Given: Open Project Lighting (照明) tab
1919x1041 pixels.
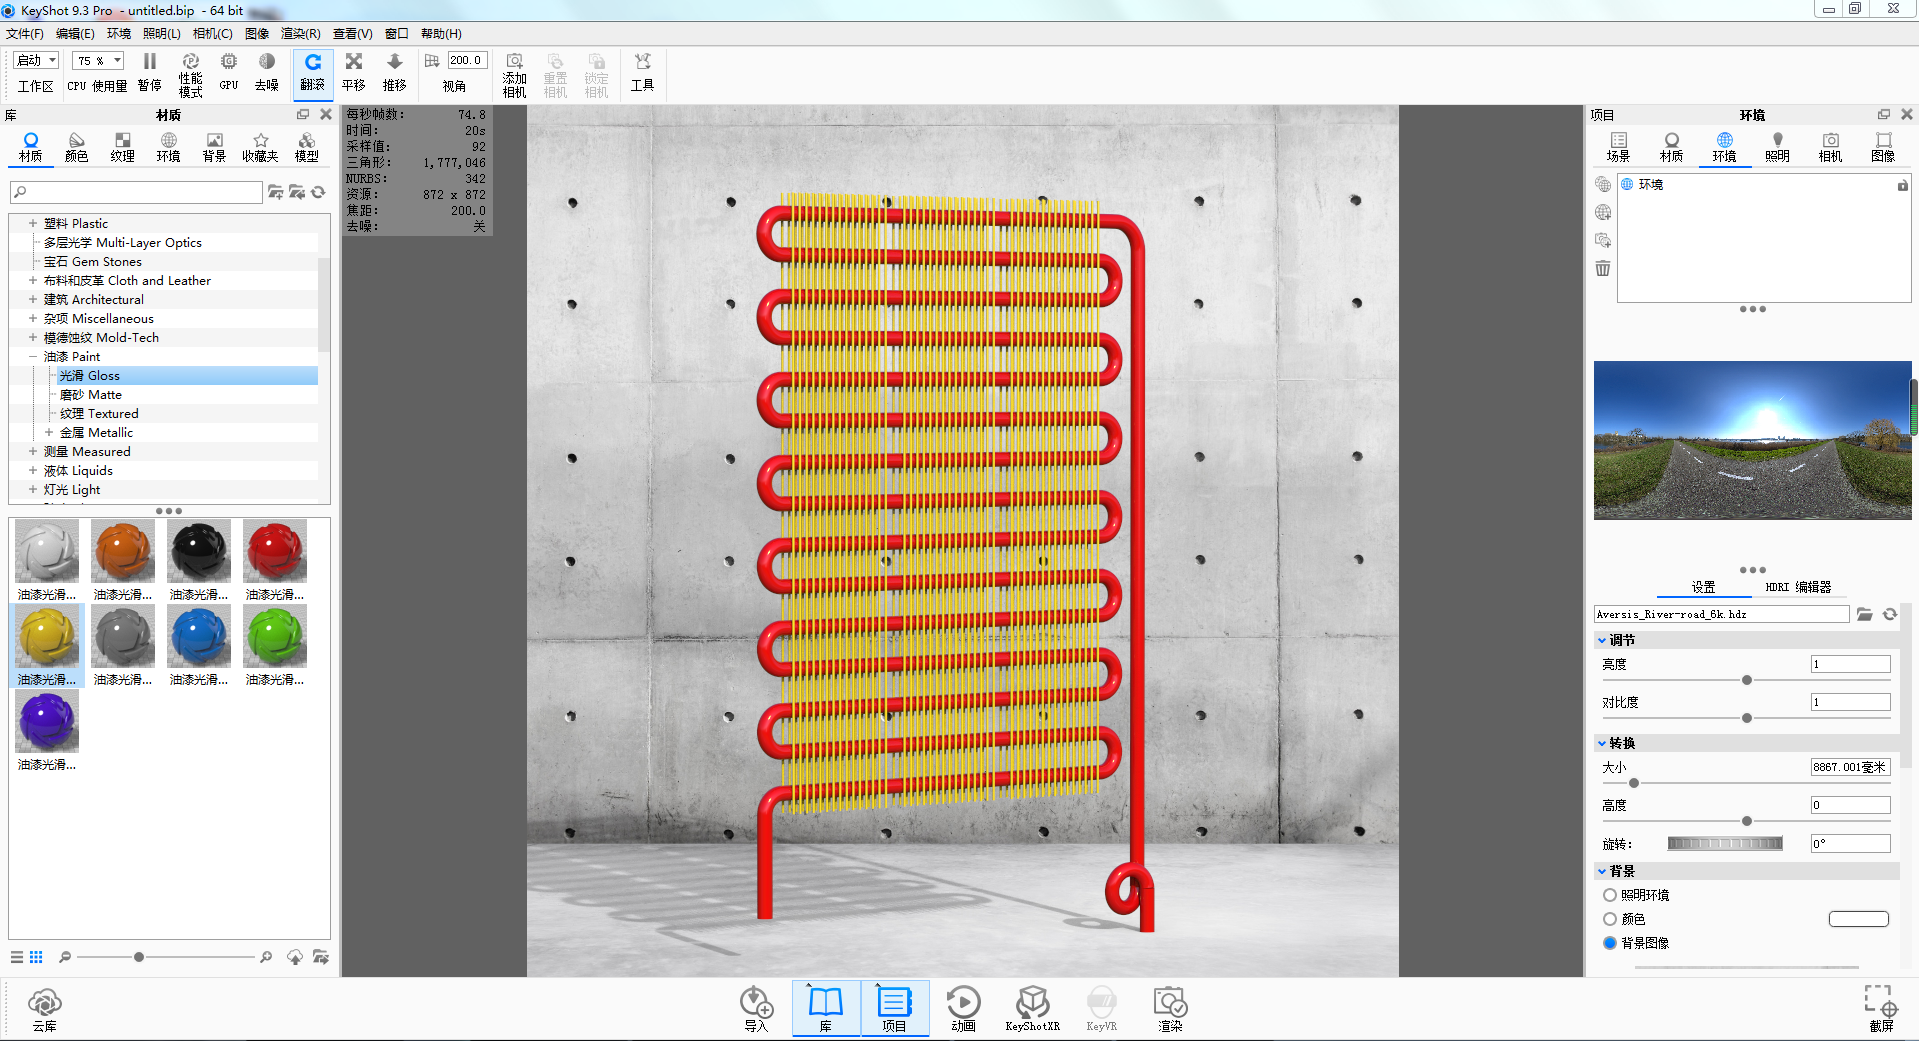Looking at the screenshot, I should (x=1777, y=147).
